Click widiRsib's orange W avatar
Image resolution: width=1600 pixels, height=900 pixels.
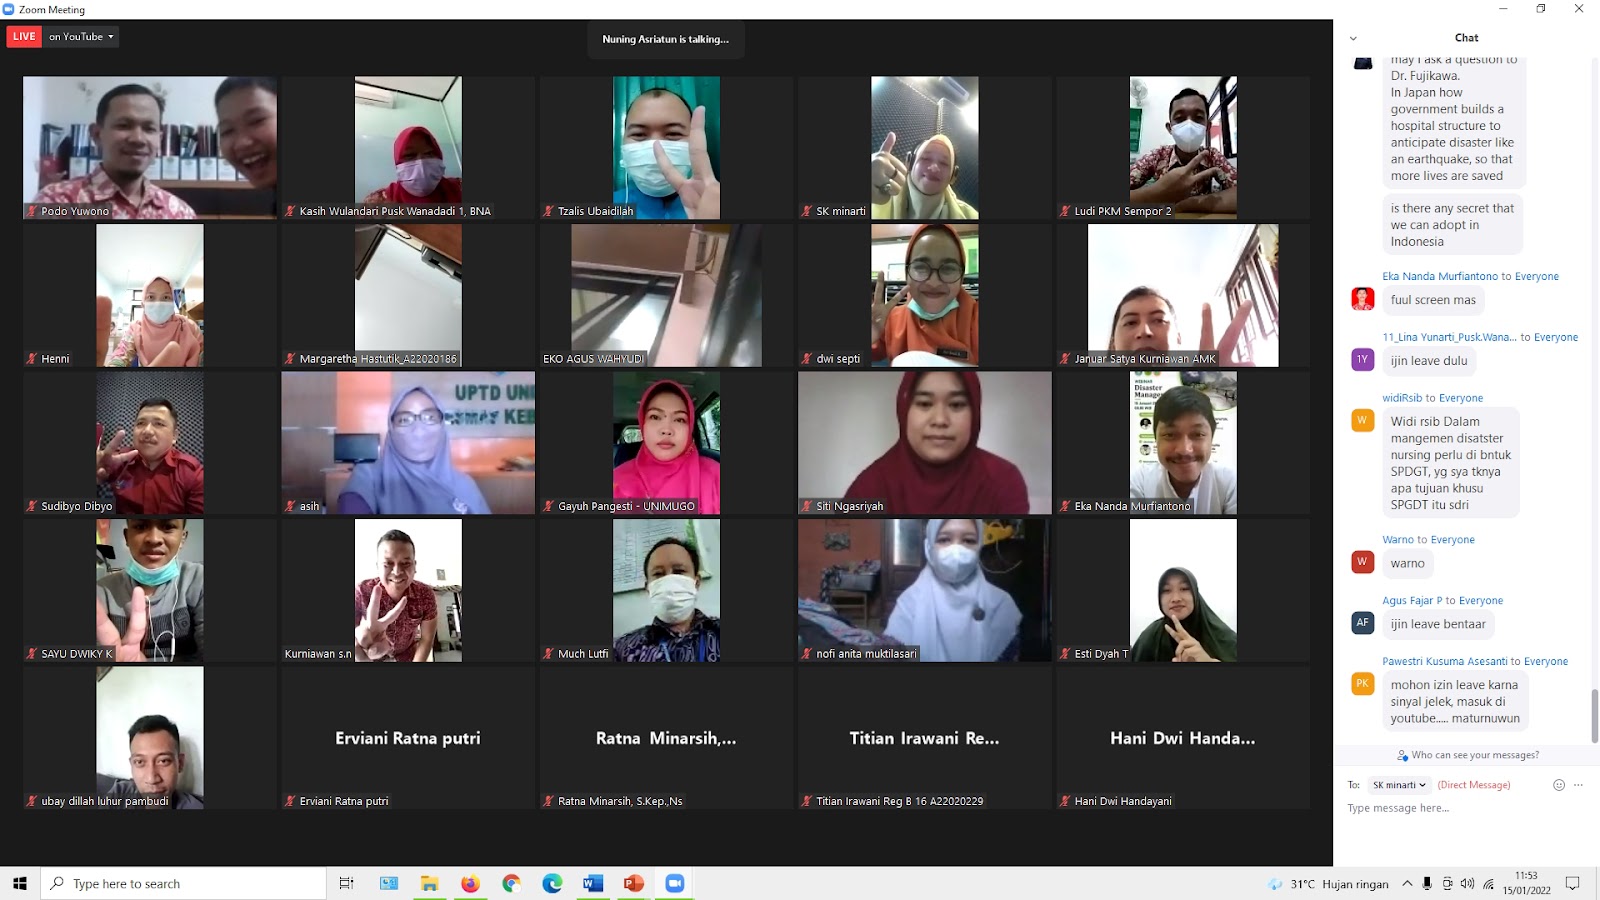(x=1362, y=421)
